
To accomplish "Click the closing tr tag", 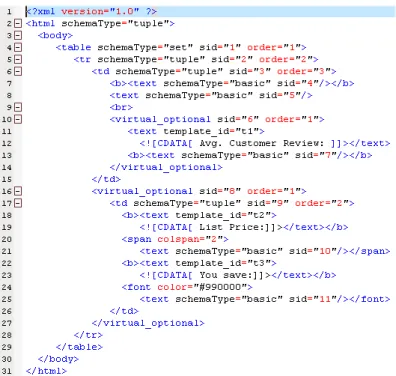I will [88, 335].
